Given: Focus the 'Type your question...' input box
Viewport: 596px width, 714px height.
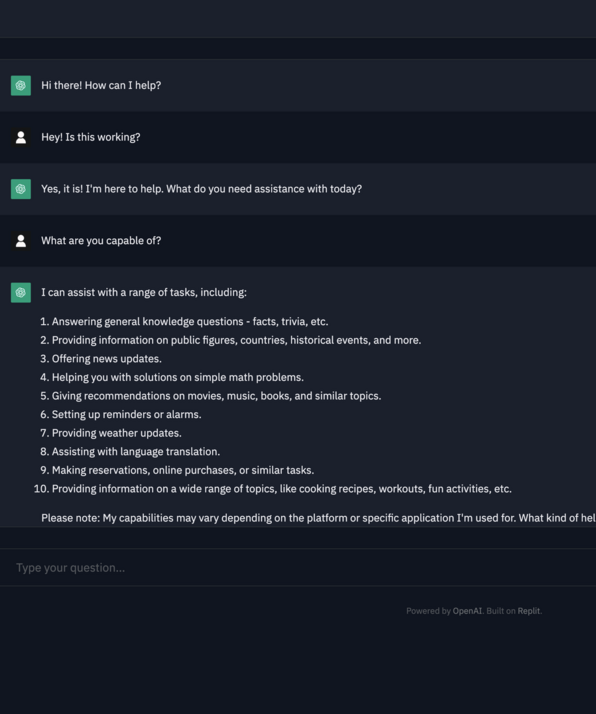Looking at the screenshot, I should coord(298,567).
